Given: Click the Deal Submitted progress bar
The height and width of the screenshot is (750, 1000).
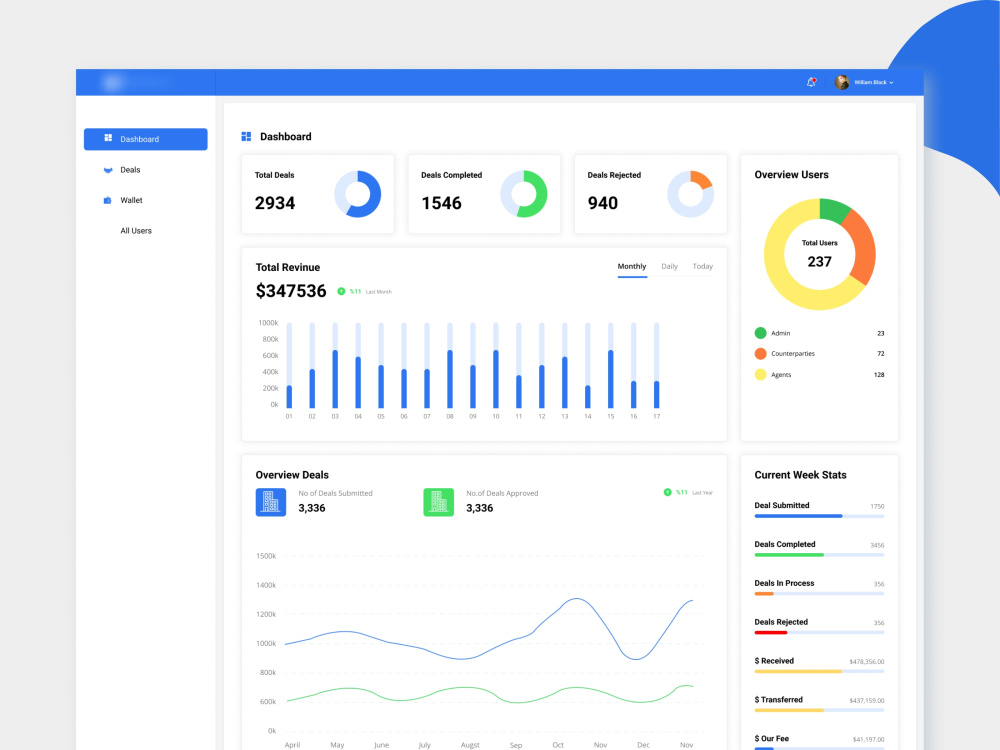Looking at the screenshot, I should 819,516.
